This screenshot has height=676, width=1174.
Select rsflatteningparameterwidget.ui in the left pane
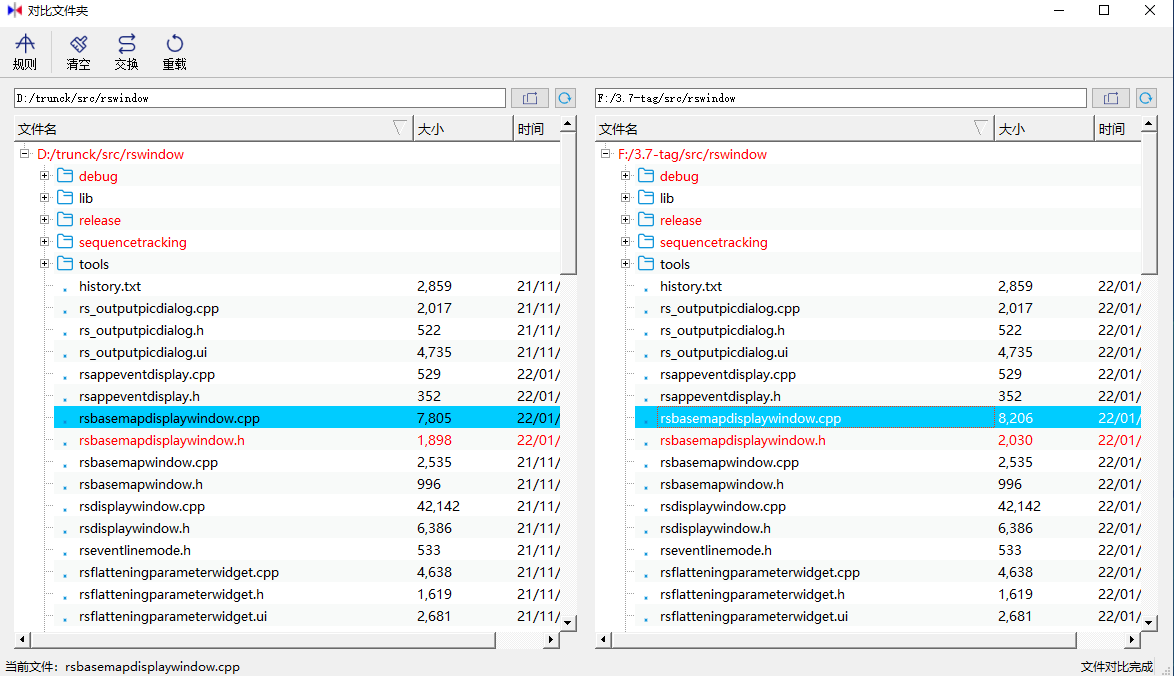click(x=172, y=616)
